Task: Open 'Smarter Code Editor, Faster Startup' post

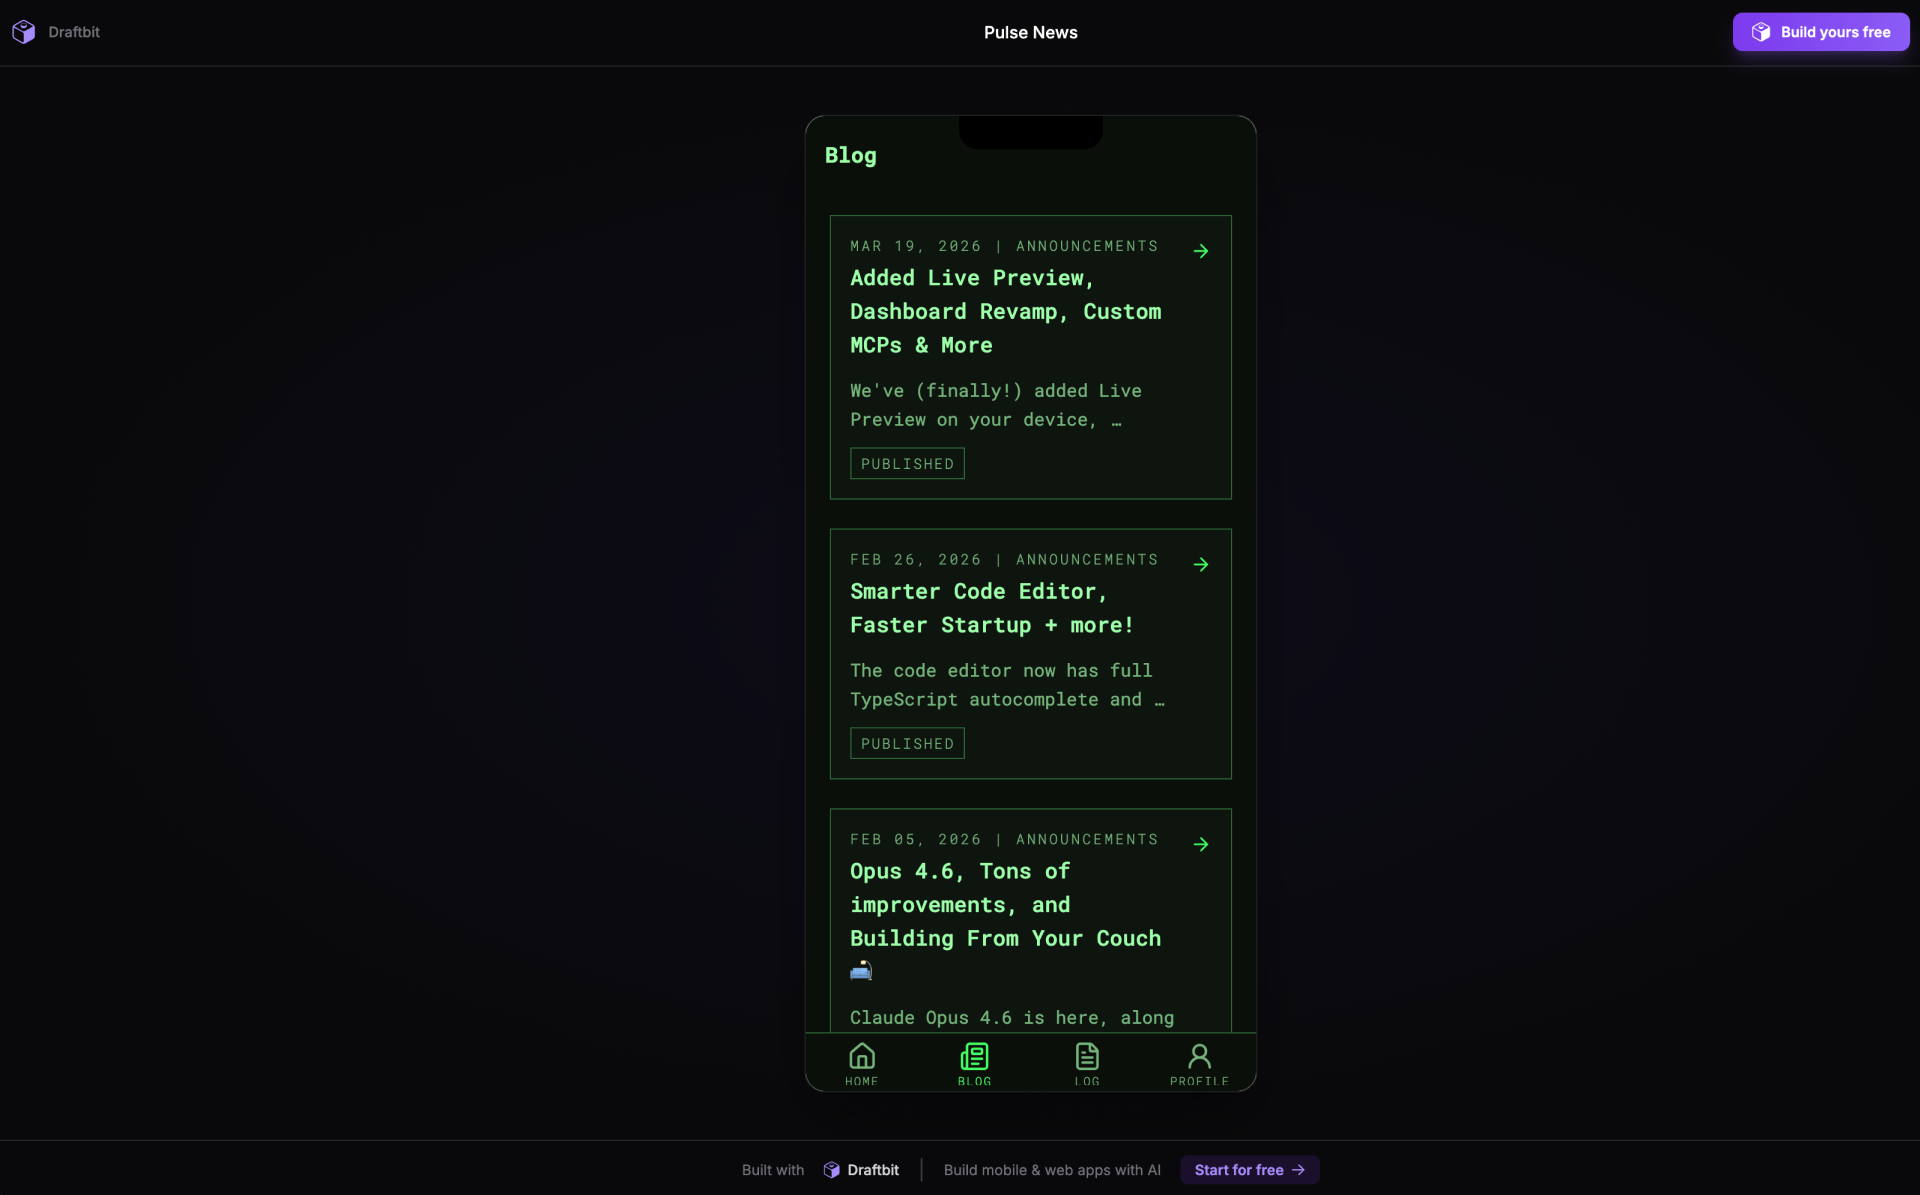Action: [x=992, y=608]
